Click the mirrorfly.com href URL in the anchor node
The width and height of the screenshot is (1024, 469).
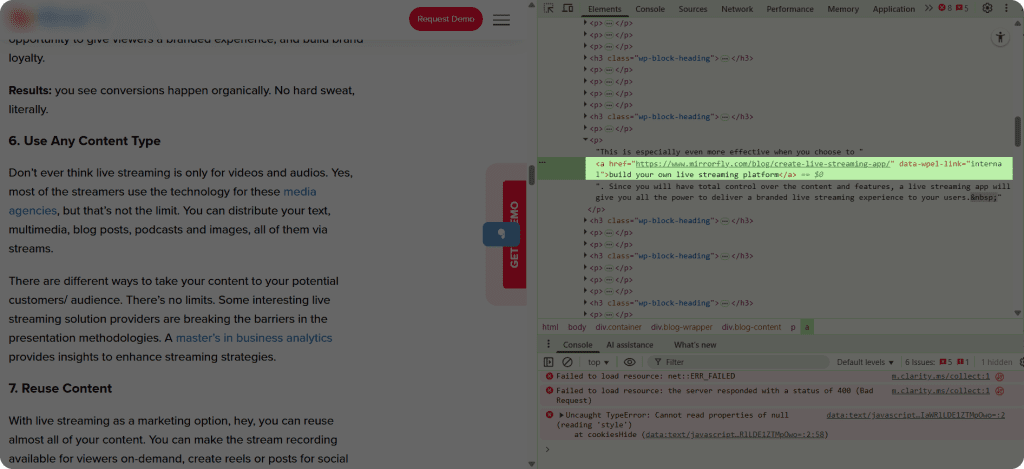763,164
